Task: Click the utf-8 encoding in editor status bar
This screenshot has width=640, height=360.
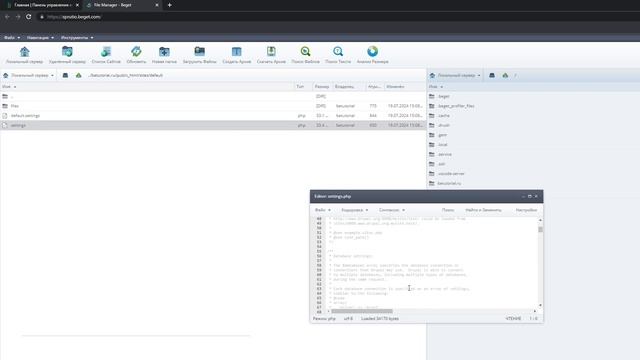Action: (x=348, y=319)
